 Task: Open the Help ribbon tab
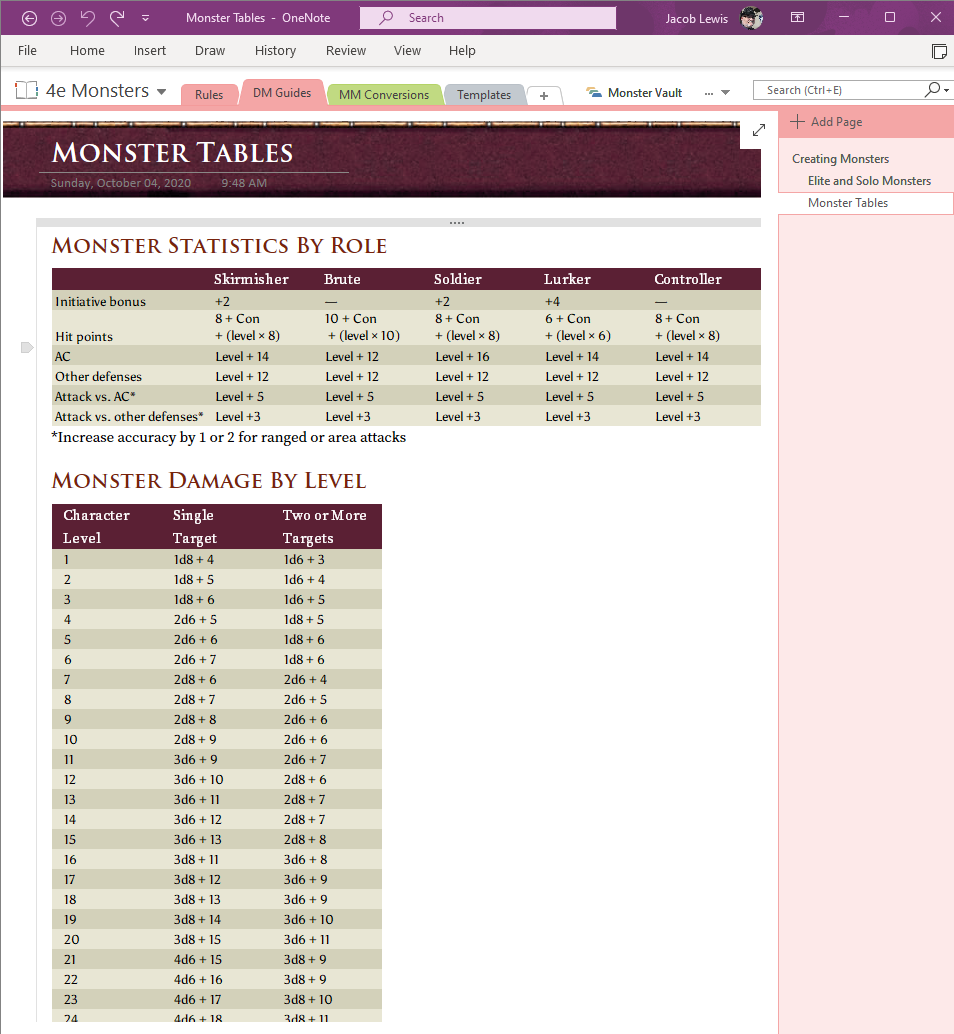(462, 51)
